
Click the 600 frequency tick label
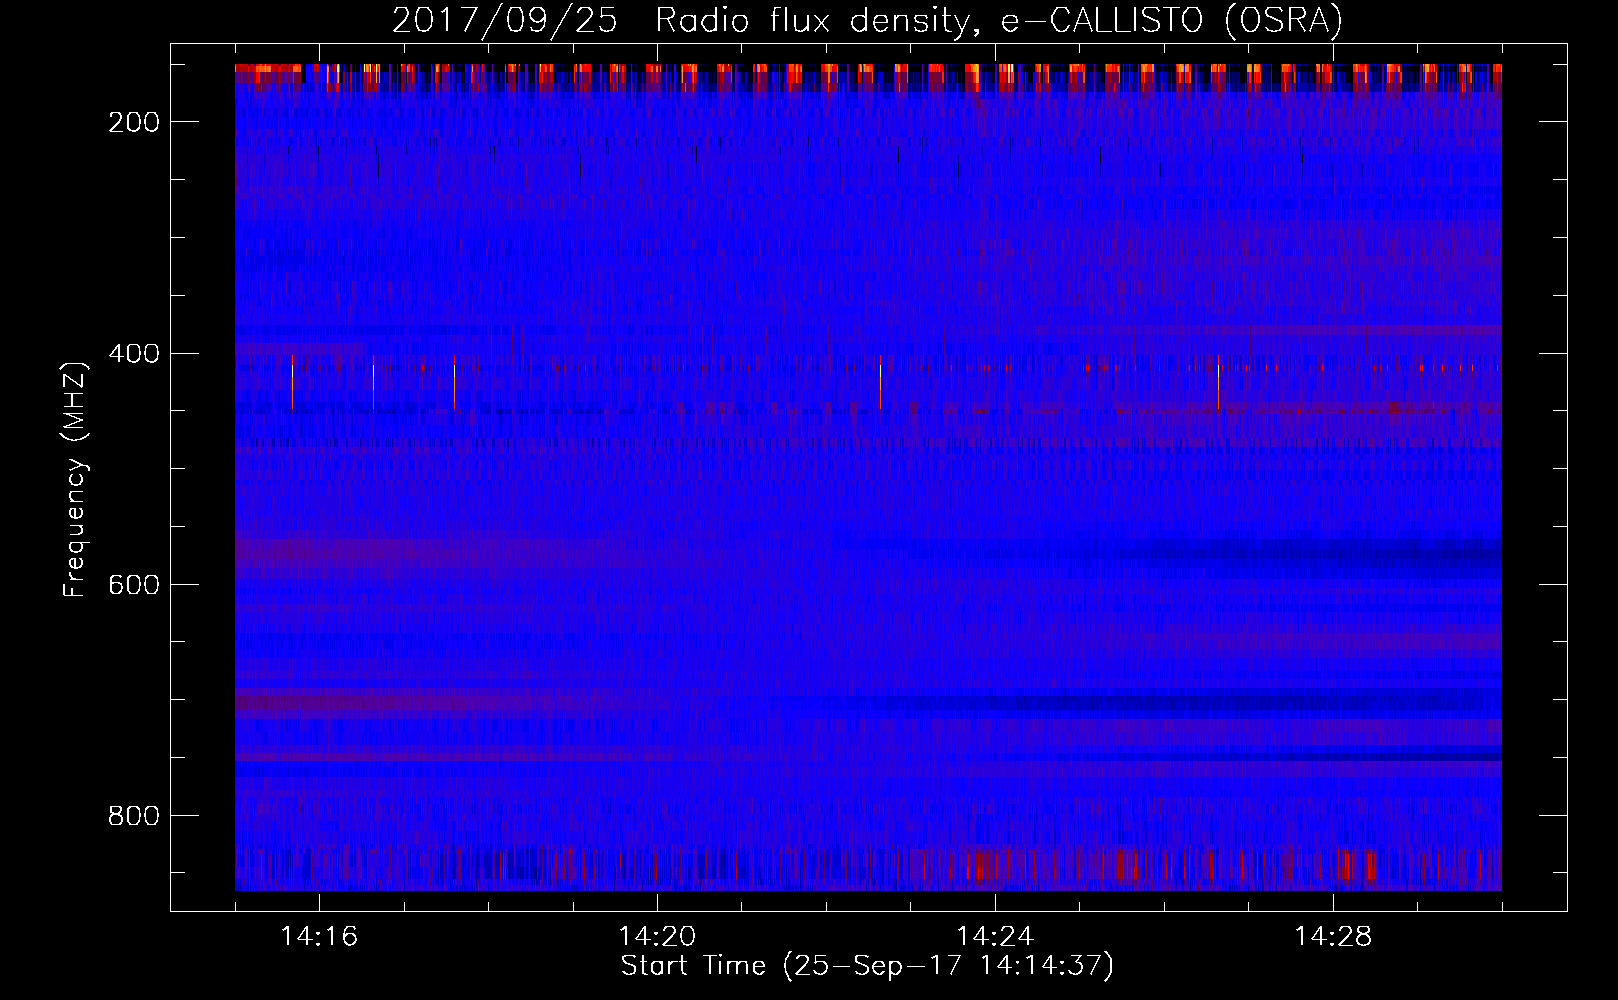tap(134, 585)
